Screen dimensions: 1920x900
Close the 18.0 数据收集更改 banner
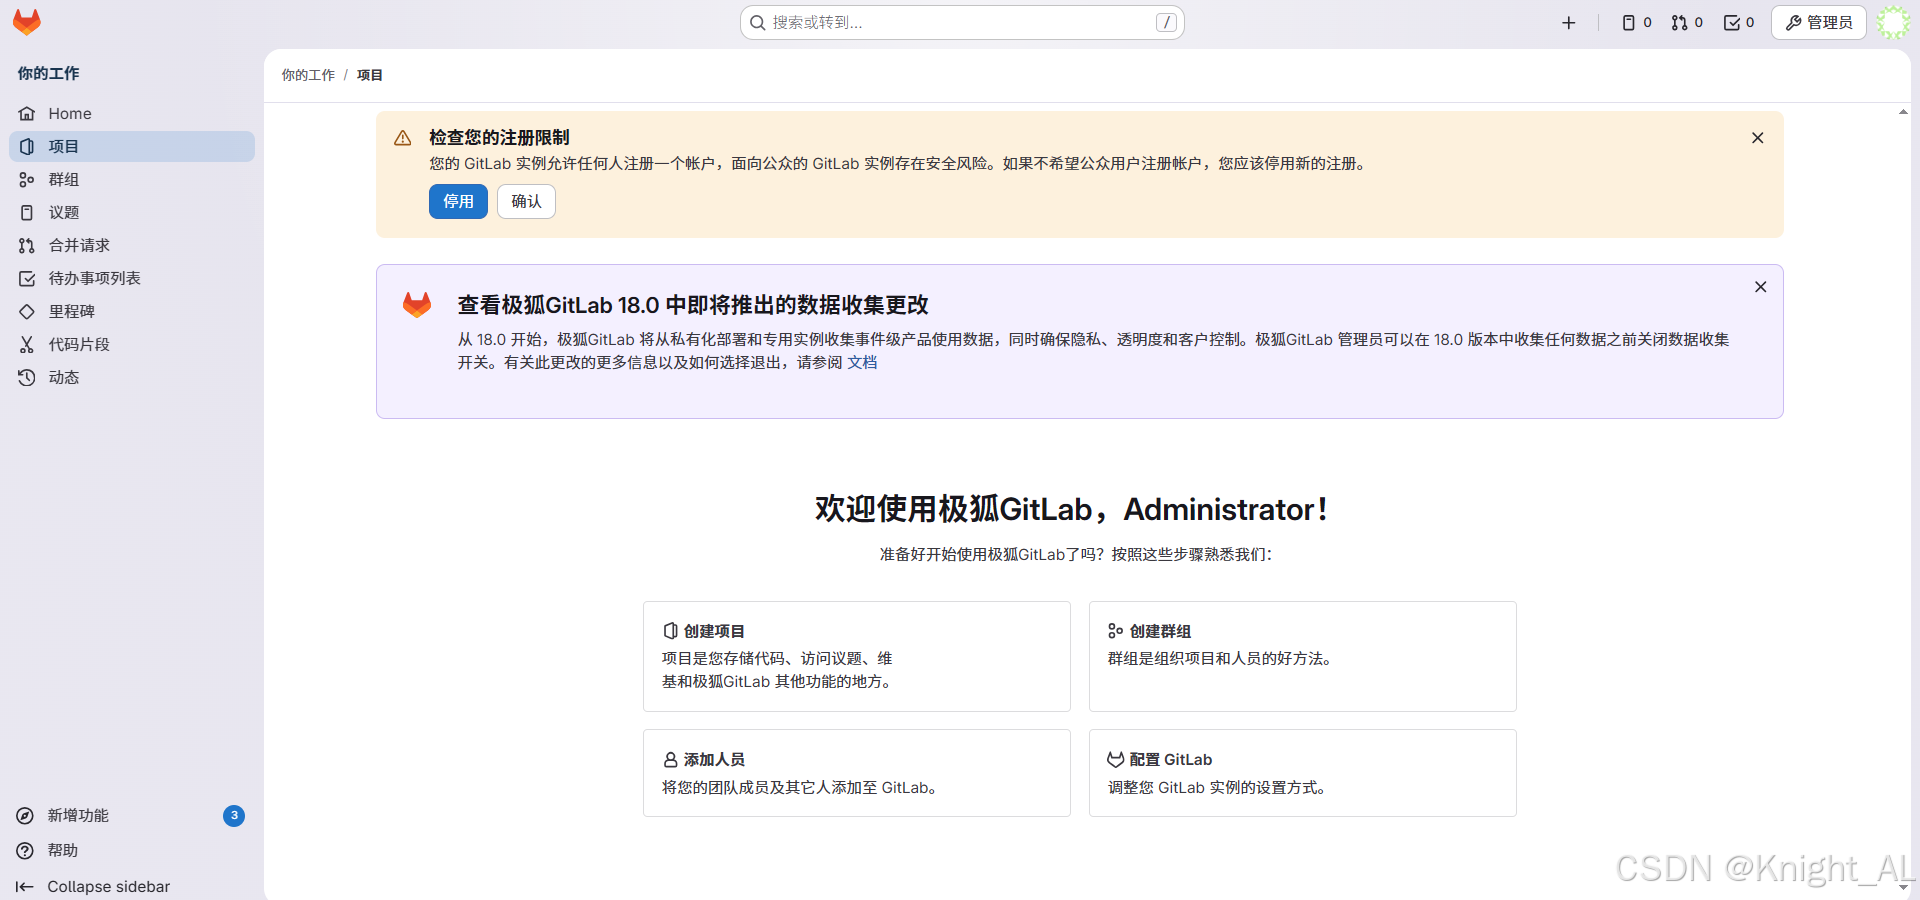tap(1760, 287)
